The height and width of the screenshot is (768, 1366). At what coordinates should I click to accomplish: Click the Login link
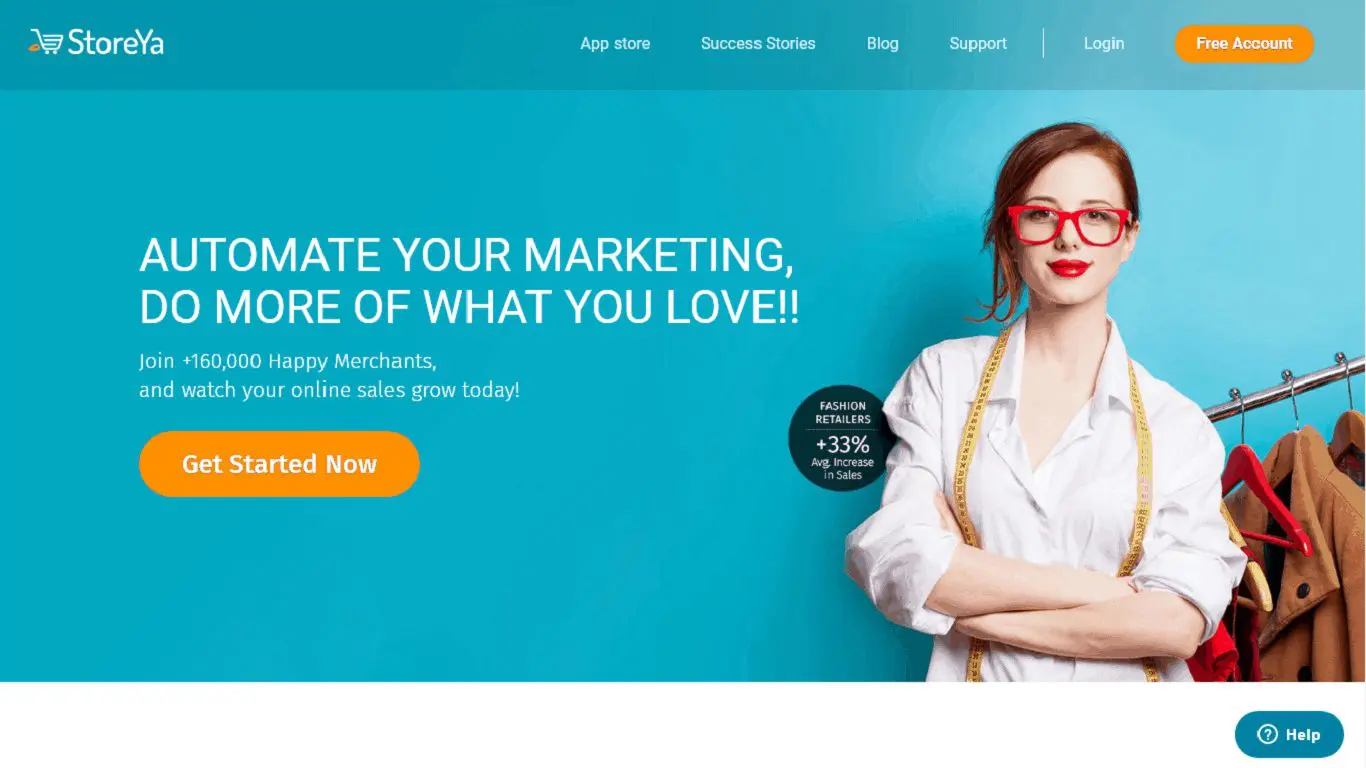point(1104,44)
